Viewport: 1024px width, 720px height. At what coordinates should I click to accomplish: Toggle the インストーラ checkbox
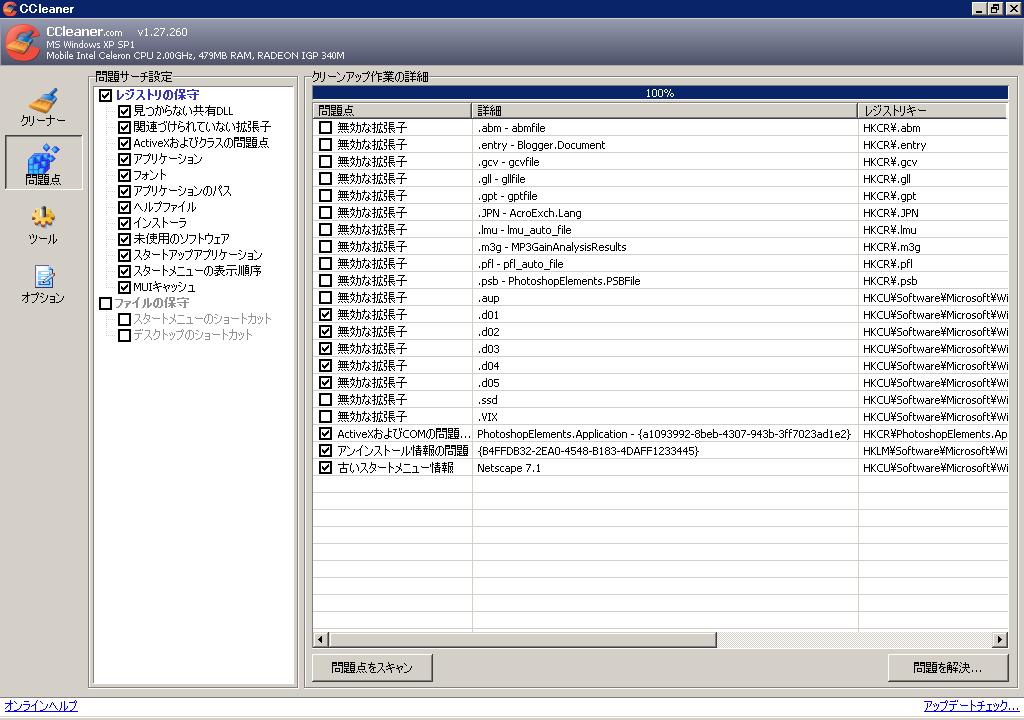coord(124,223)
